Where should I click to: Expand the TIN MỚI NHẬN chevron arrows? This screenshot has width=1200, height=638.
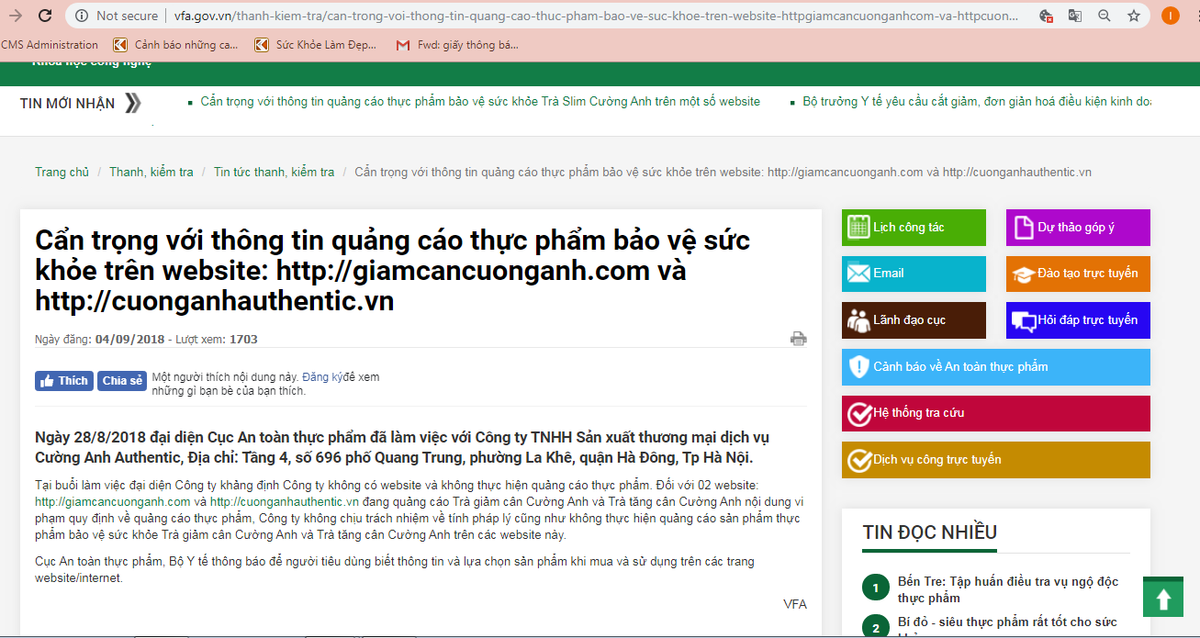(135, 102)
